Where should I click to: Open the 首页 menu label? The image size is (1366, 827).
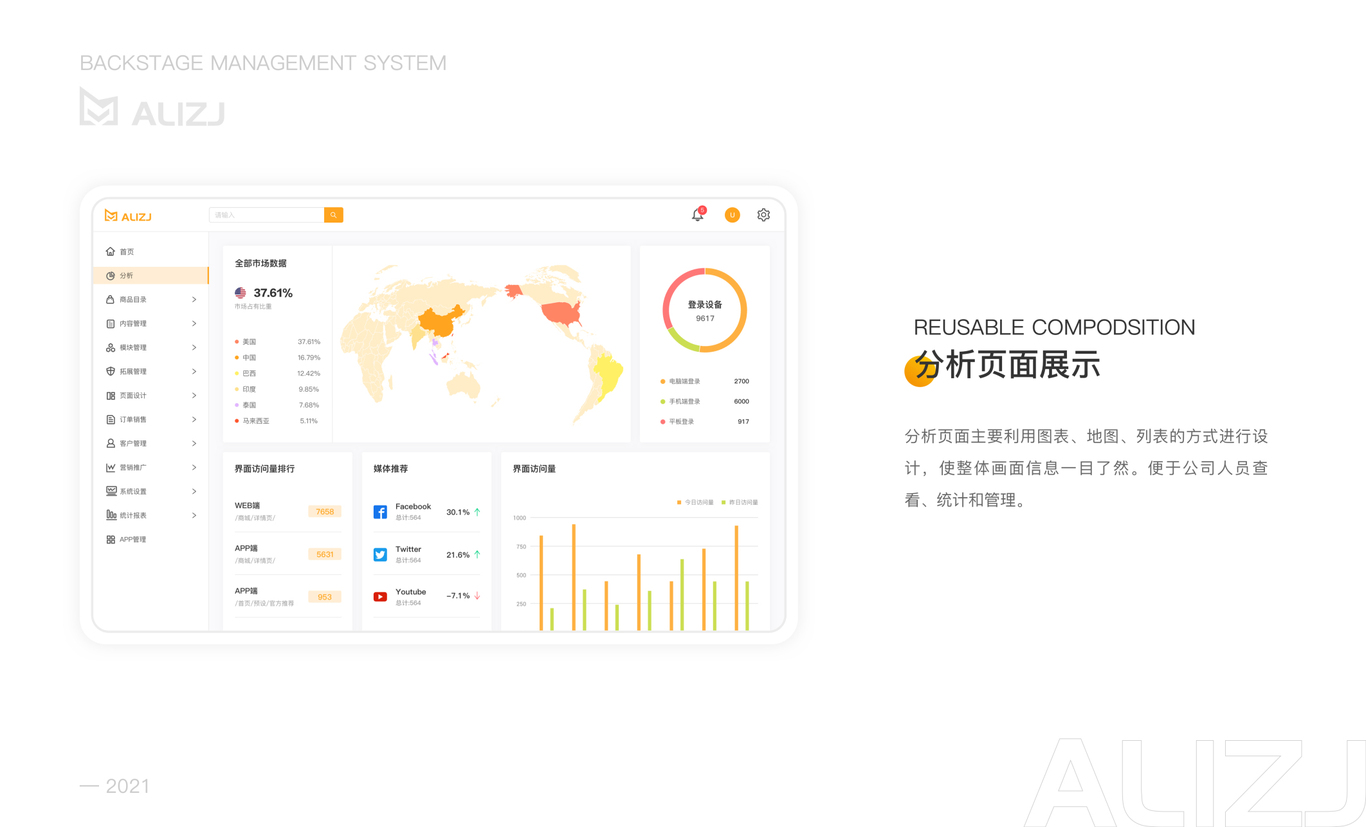(127, 252)
